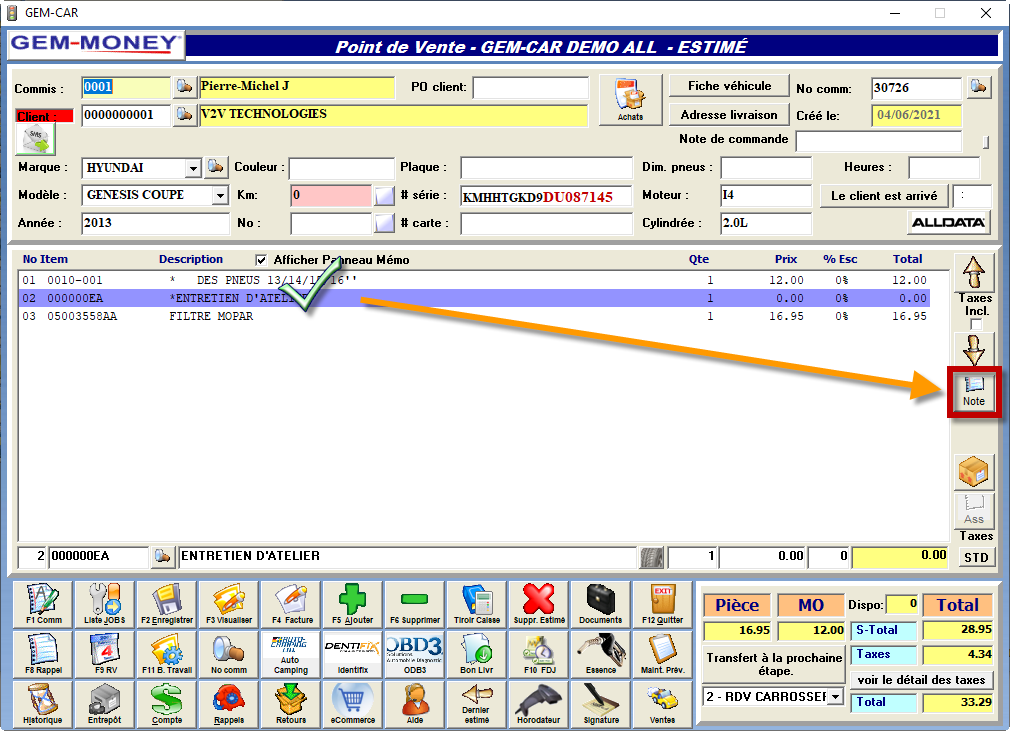Remove item with F6 Supprimer
Screen dimensions: 1010x731
click(x=415, y=604)
